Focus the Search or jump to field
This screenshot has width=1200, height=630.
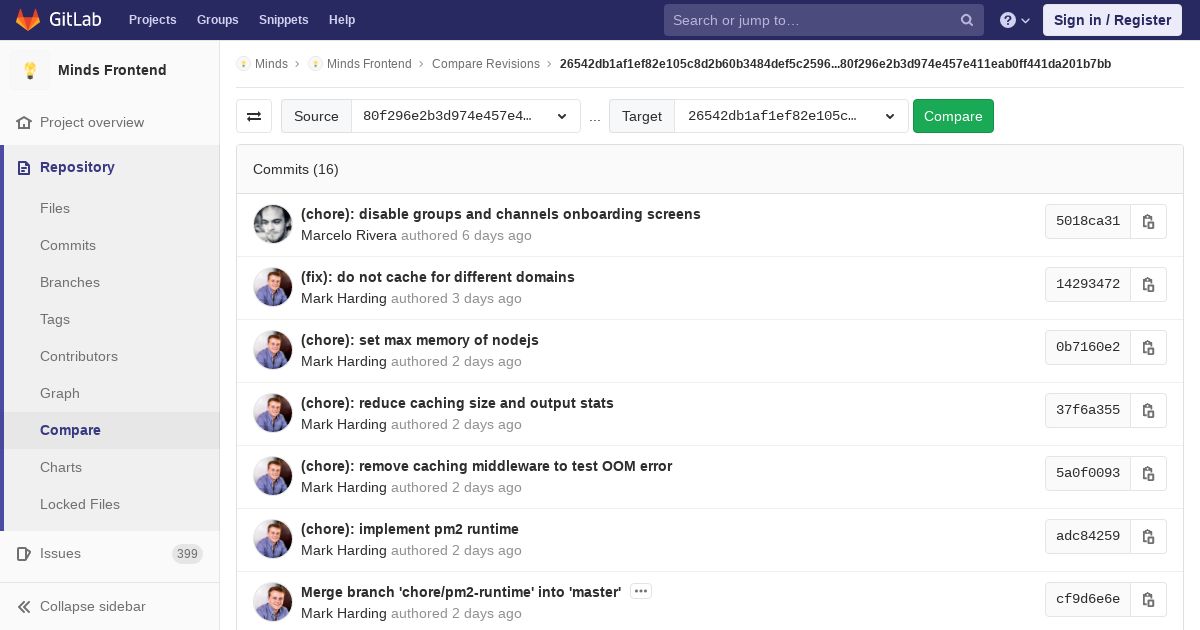(810, 20)
